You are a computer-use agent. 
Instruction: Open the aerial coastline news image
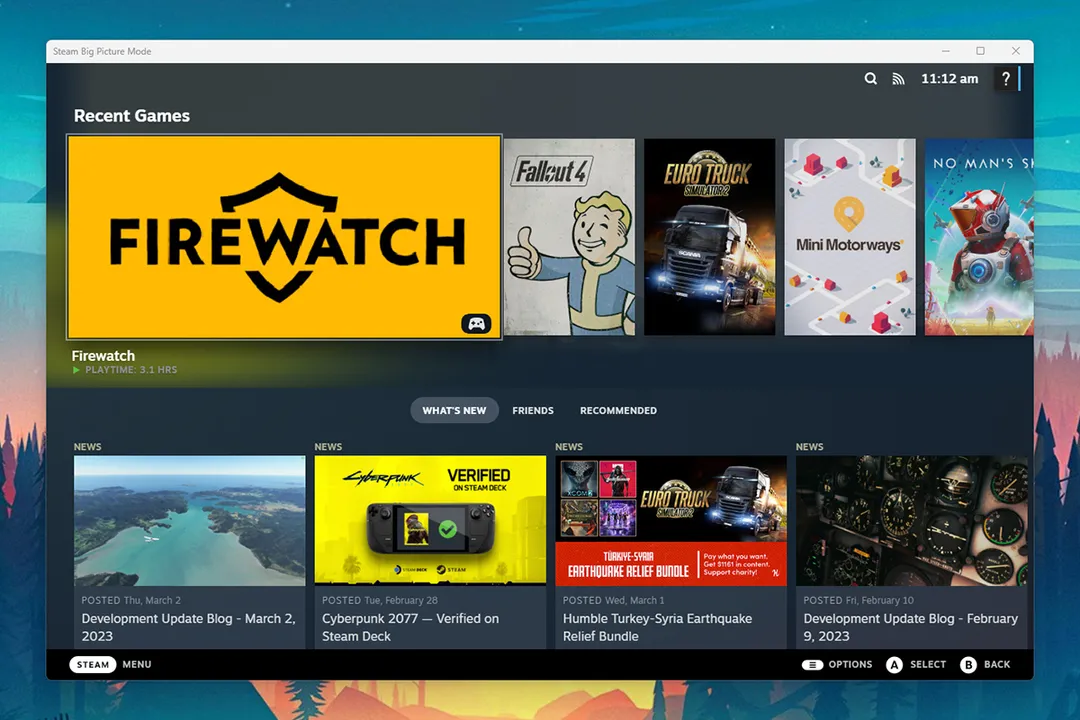[x=189, y=521]
